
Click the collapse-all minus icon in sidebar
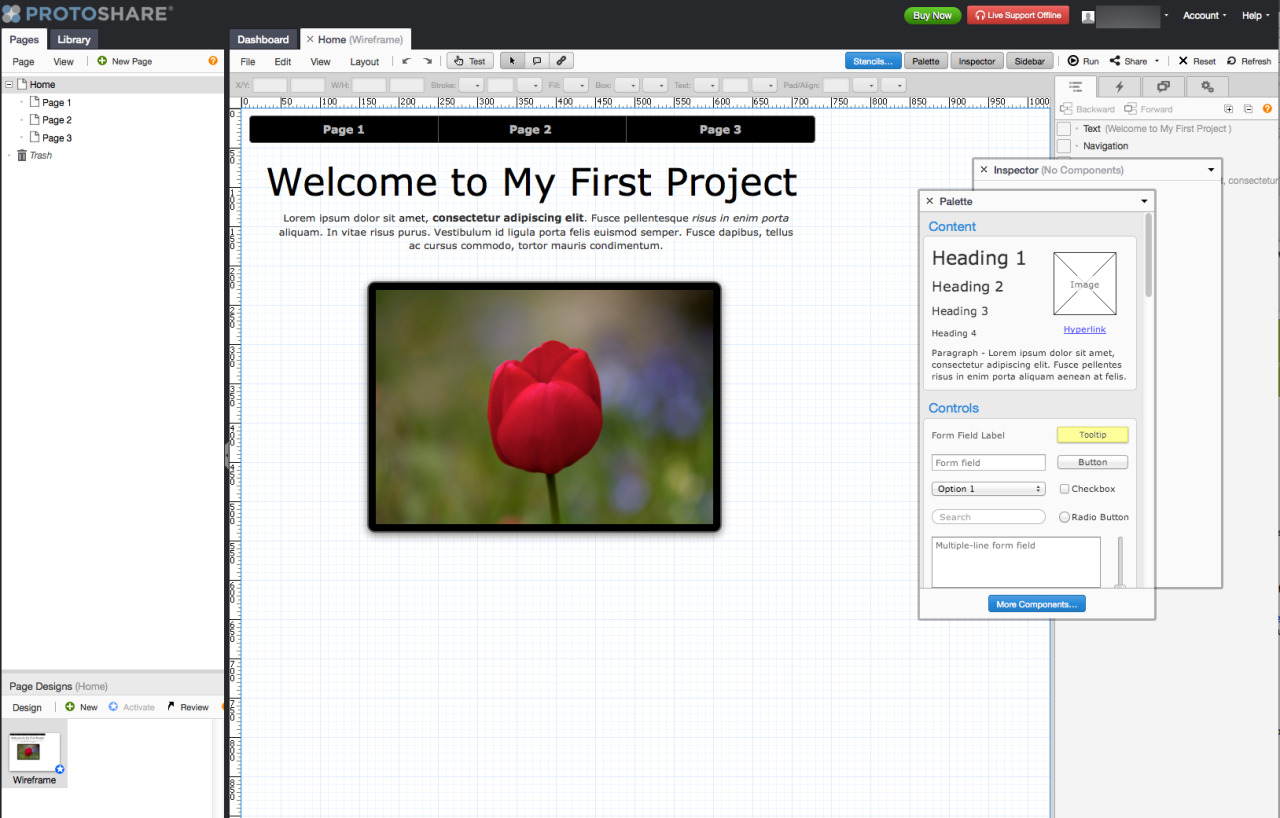tap(1248, 109)
